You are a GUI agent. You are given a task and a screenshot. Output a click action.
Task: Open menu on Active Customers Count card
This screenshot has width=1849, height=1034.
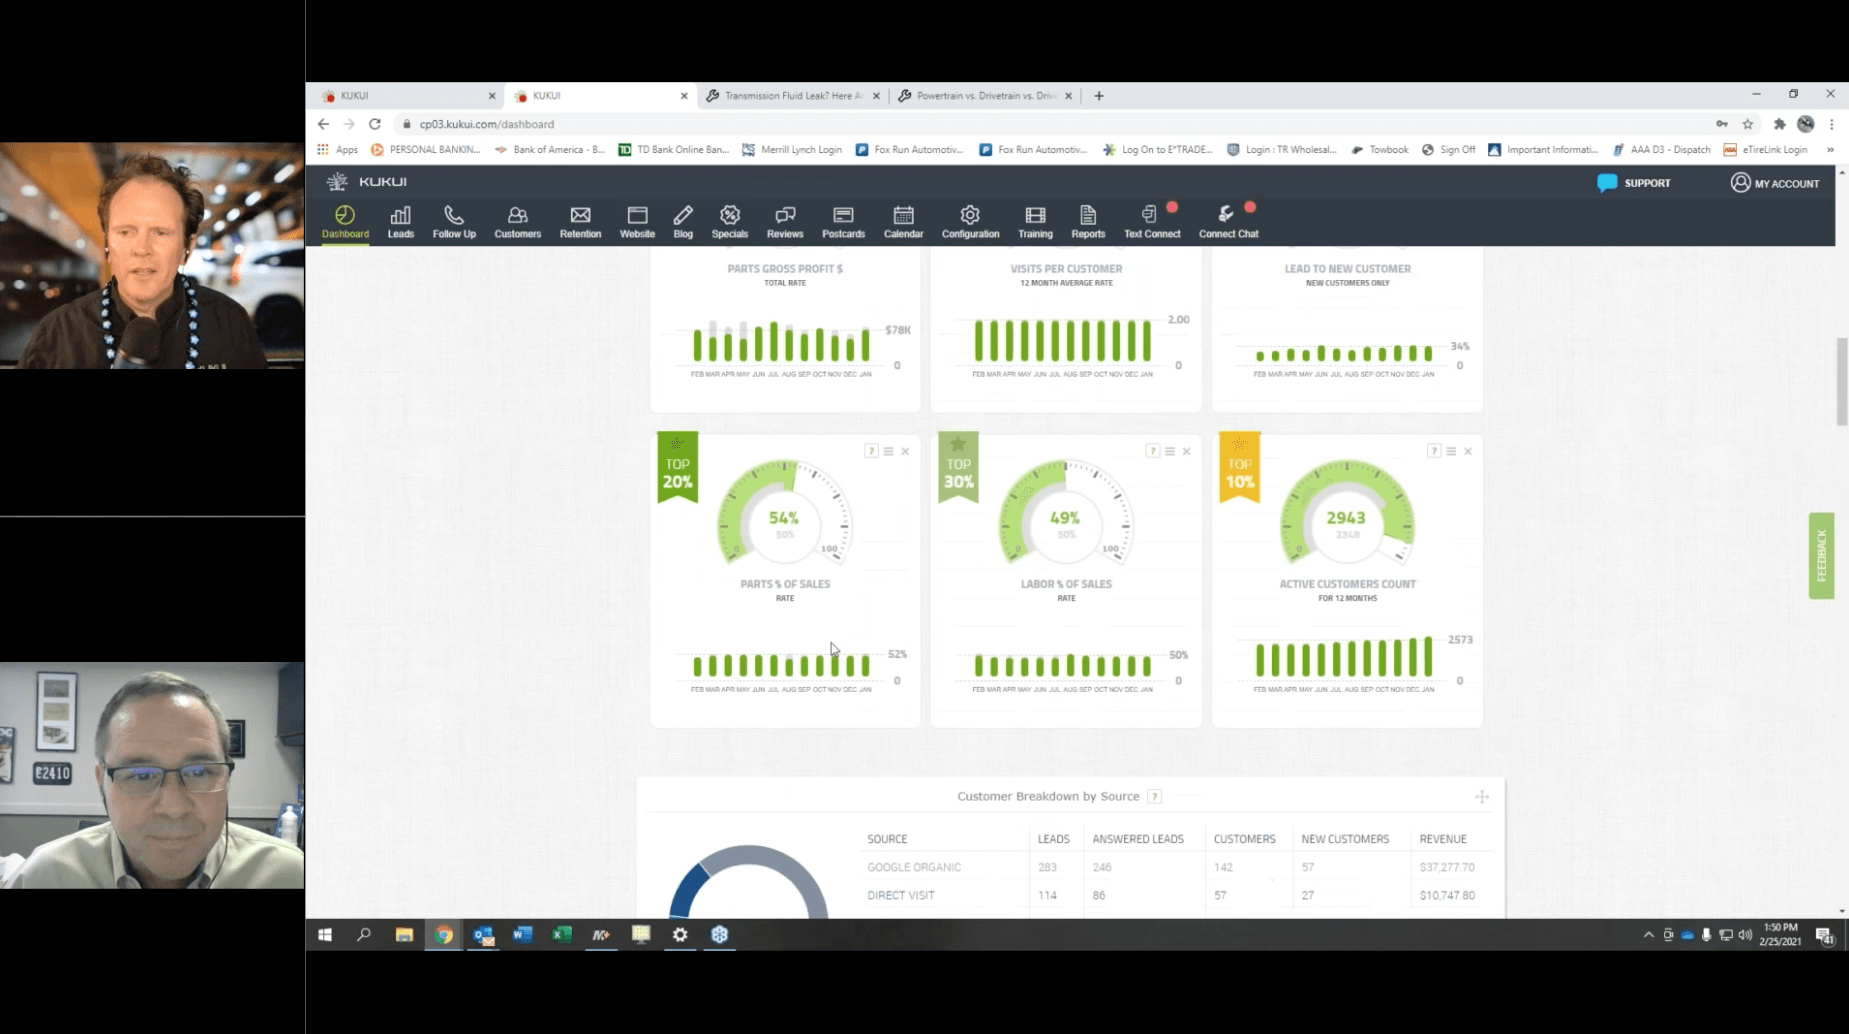click(x=1451, y=451)
